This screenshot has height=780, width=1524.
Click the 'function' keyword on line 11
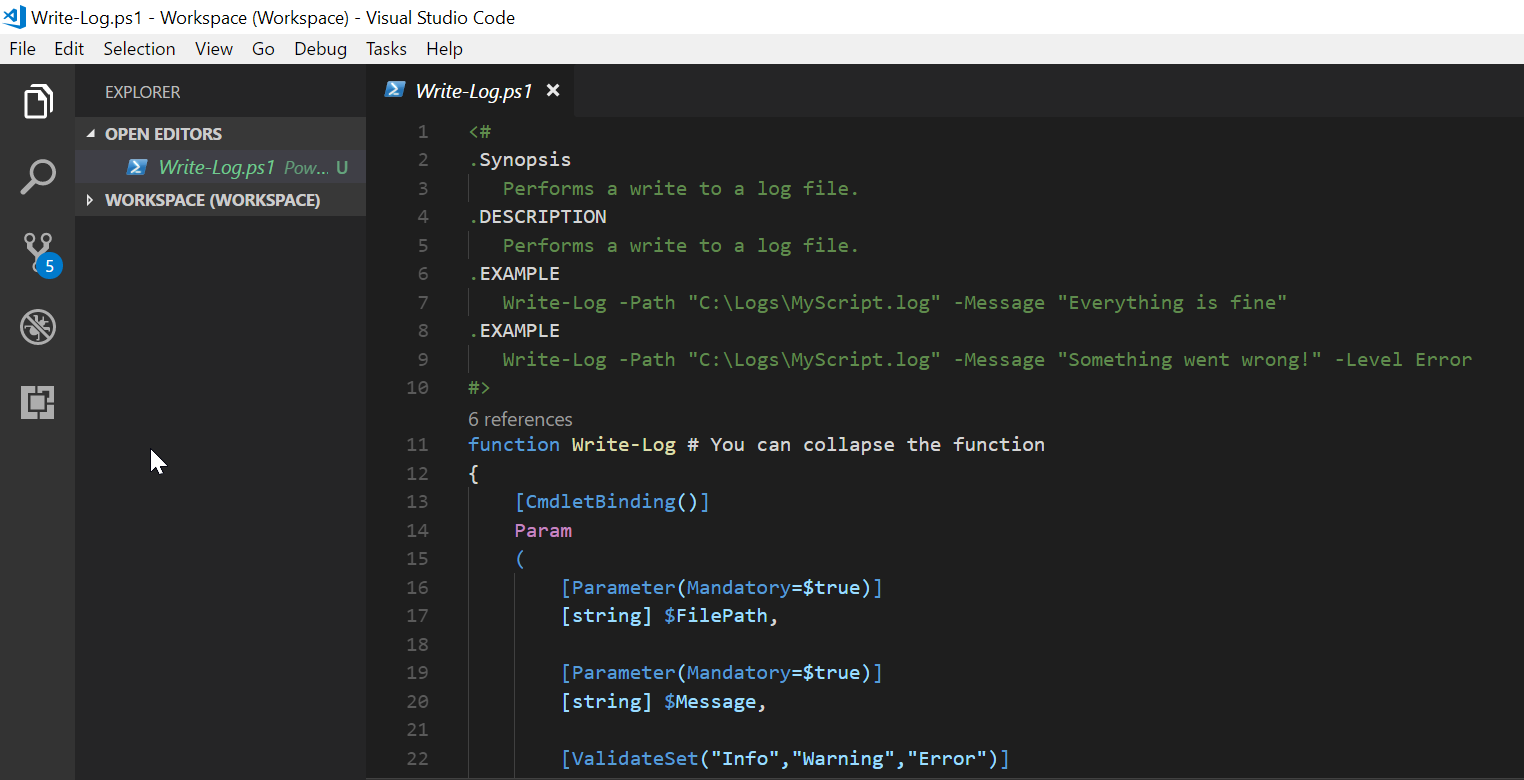[514, 445]
